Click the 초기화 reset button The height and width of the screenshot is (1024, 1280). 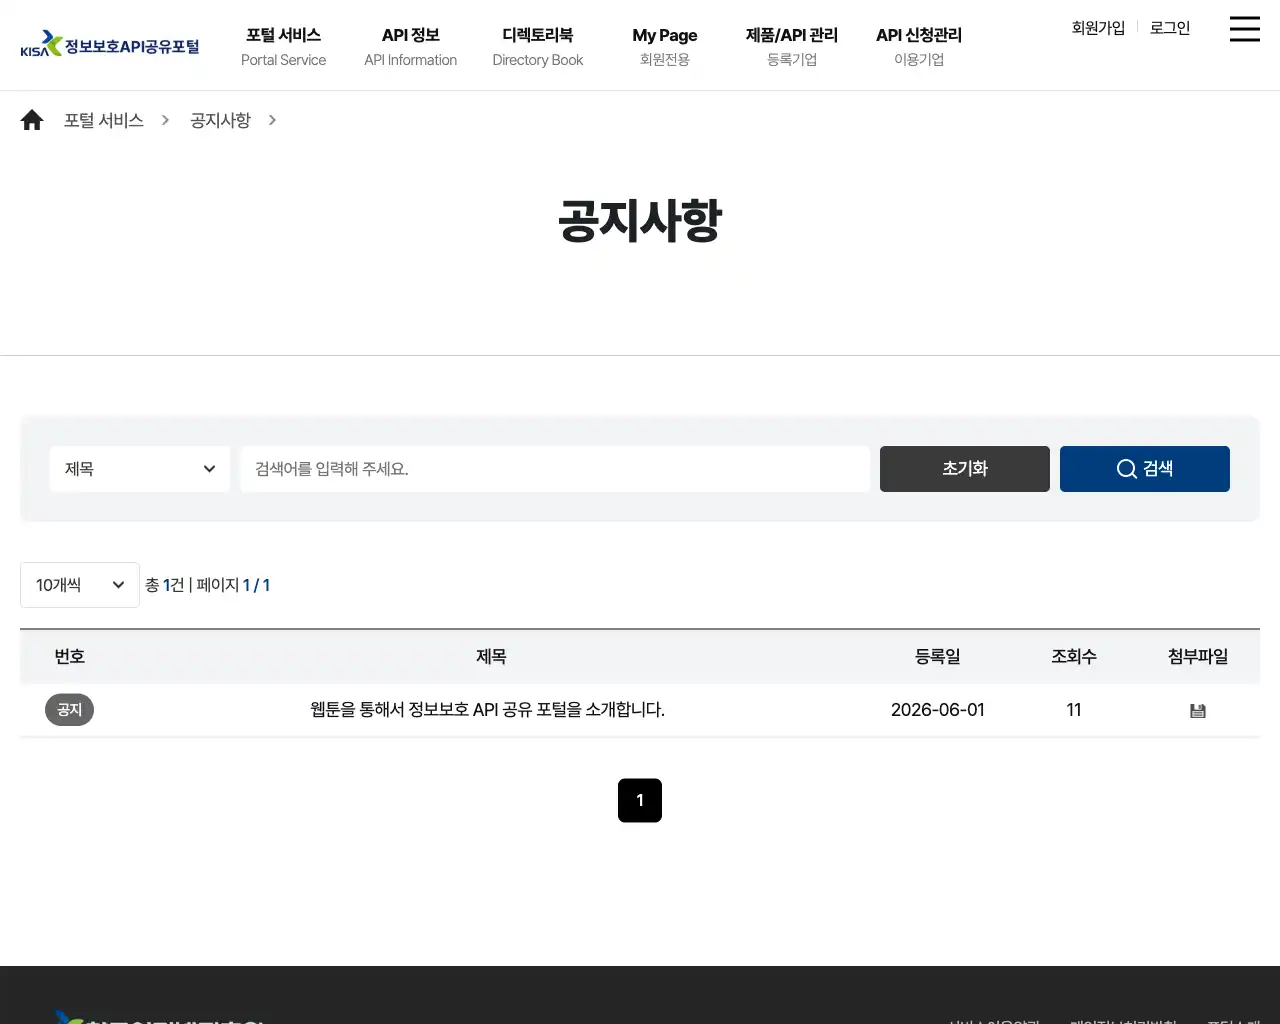[x=965, y=469]
